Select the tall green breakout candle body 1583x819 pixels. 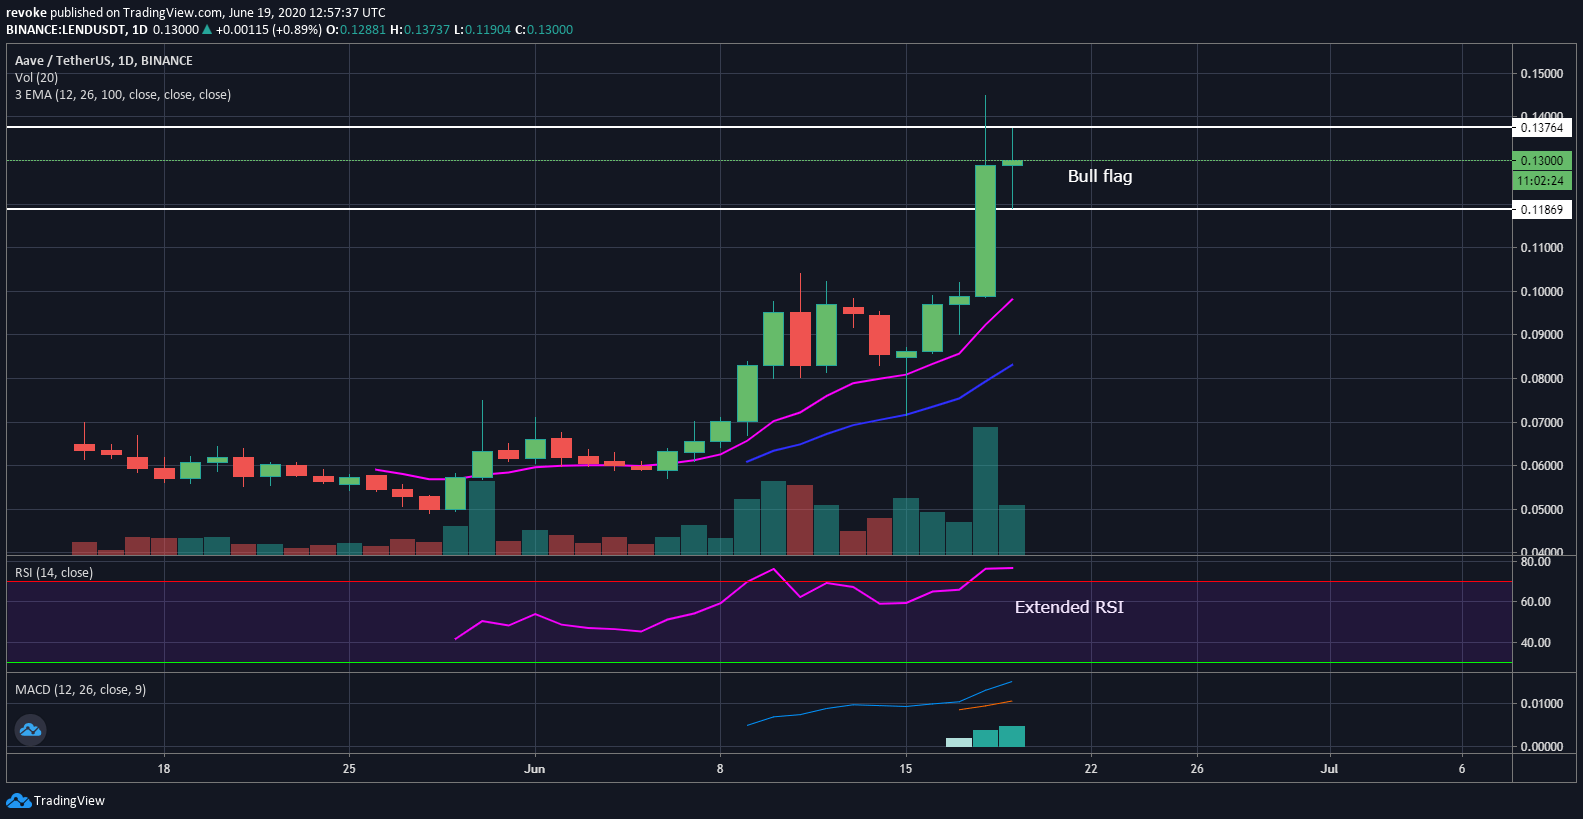pyautogui.click(x=985, y=230)
